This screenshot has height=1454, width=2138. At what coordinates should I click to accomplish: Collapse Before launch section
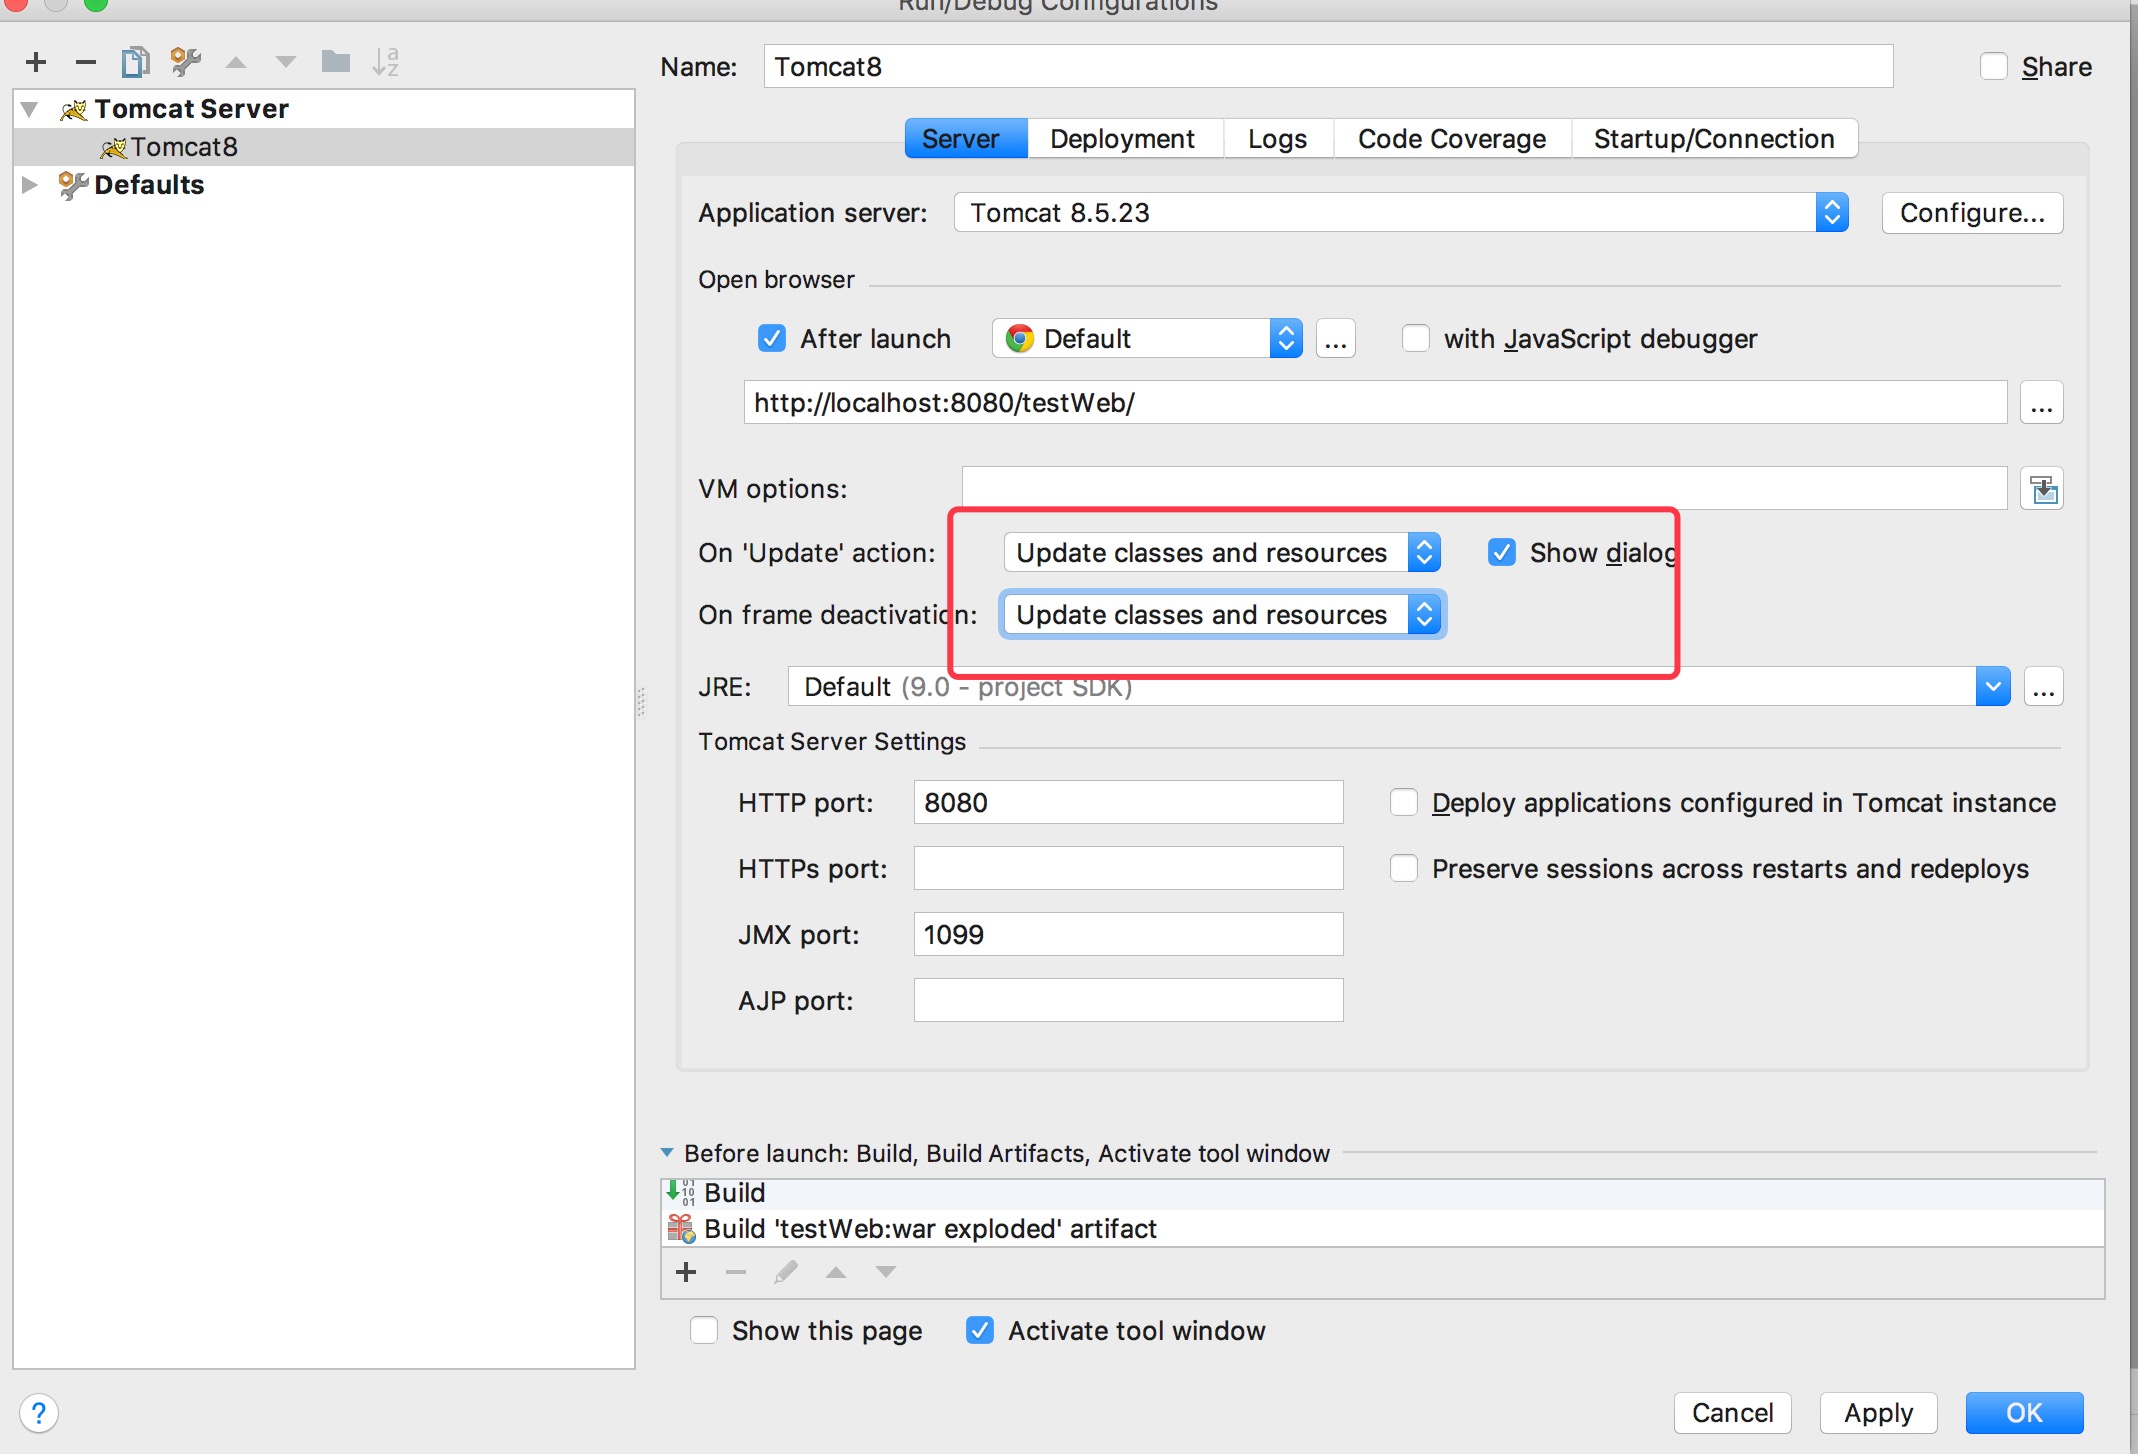click(667, 1153)
